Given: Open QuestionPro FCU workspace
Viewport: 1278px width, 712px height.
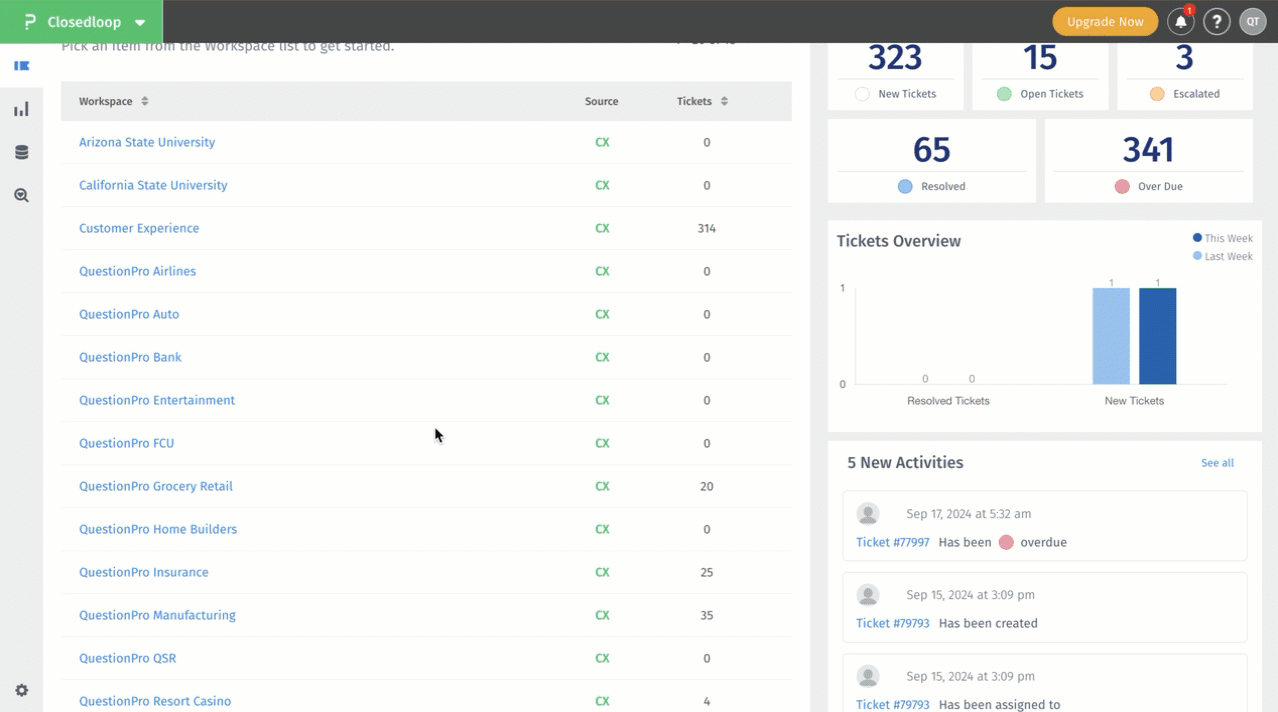Looking at the screenshot, I should [x=126, y=443].
